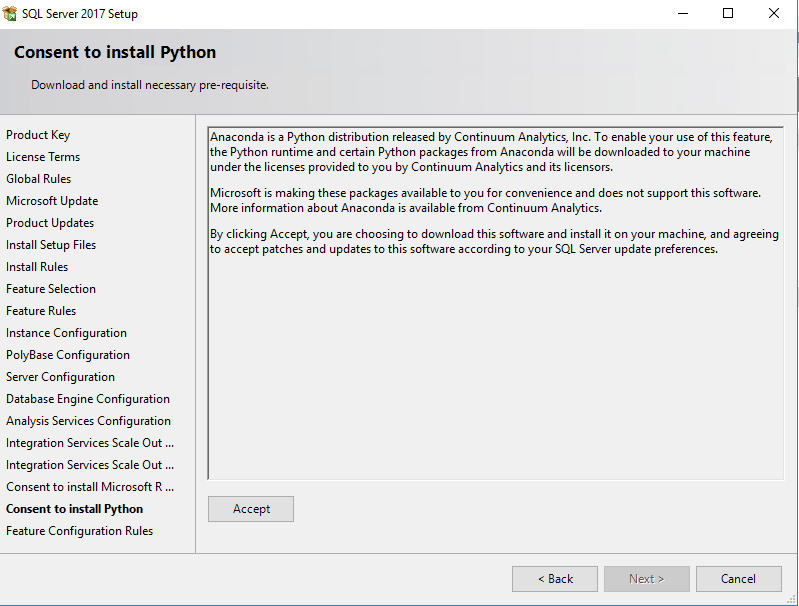Select Consent to install Microsoft R step
Image resolution: width=799 pixels, height=606 pixels.
pos(90,487)
